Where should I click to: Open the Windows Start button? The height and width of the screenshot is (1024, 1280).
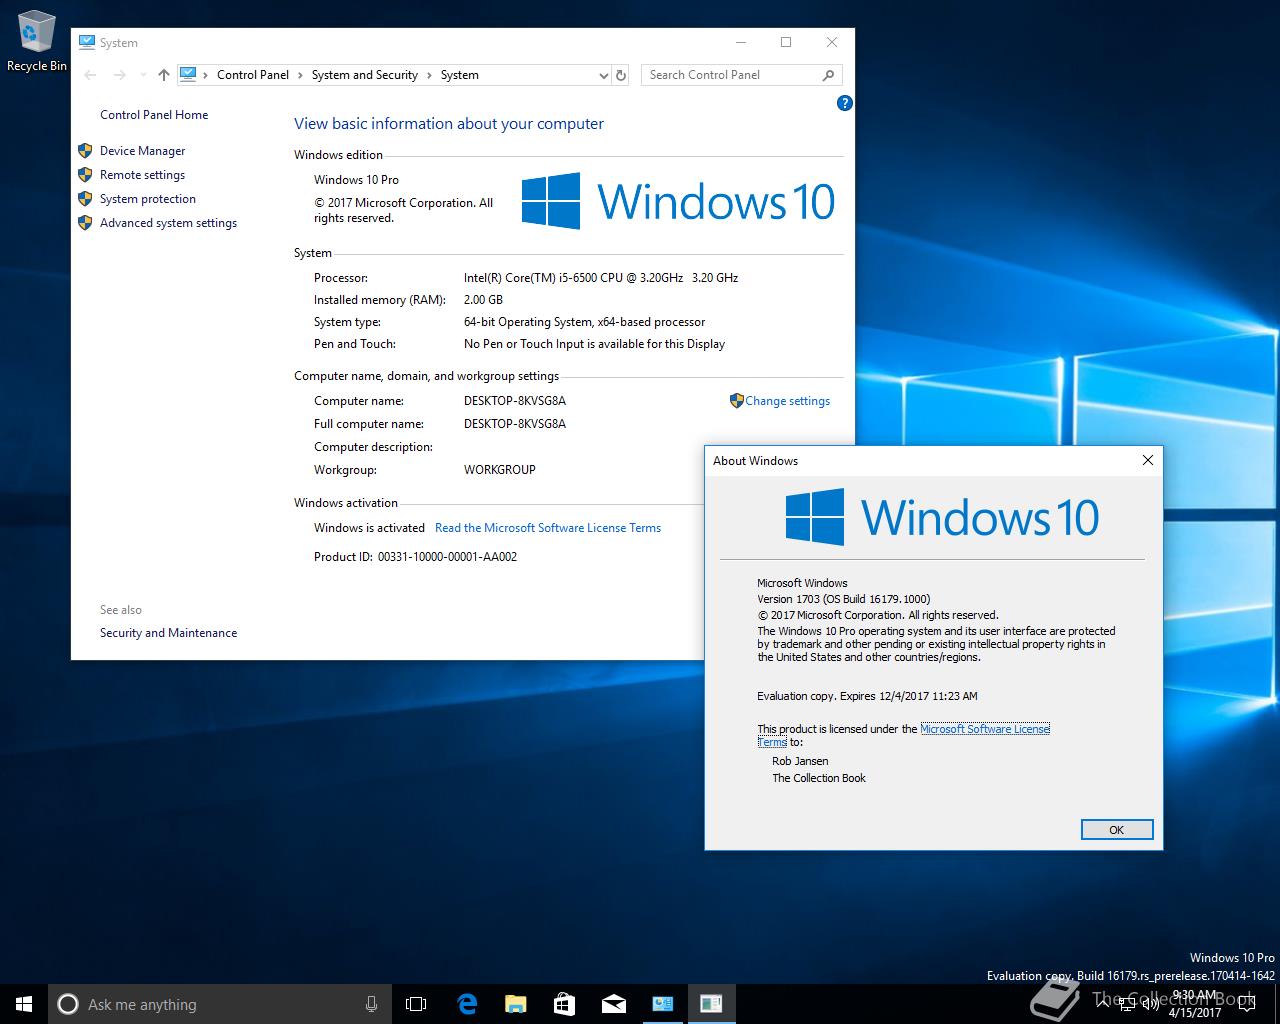point(24,1004)
